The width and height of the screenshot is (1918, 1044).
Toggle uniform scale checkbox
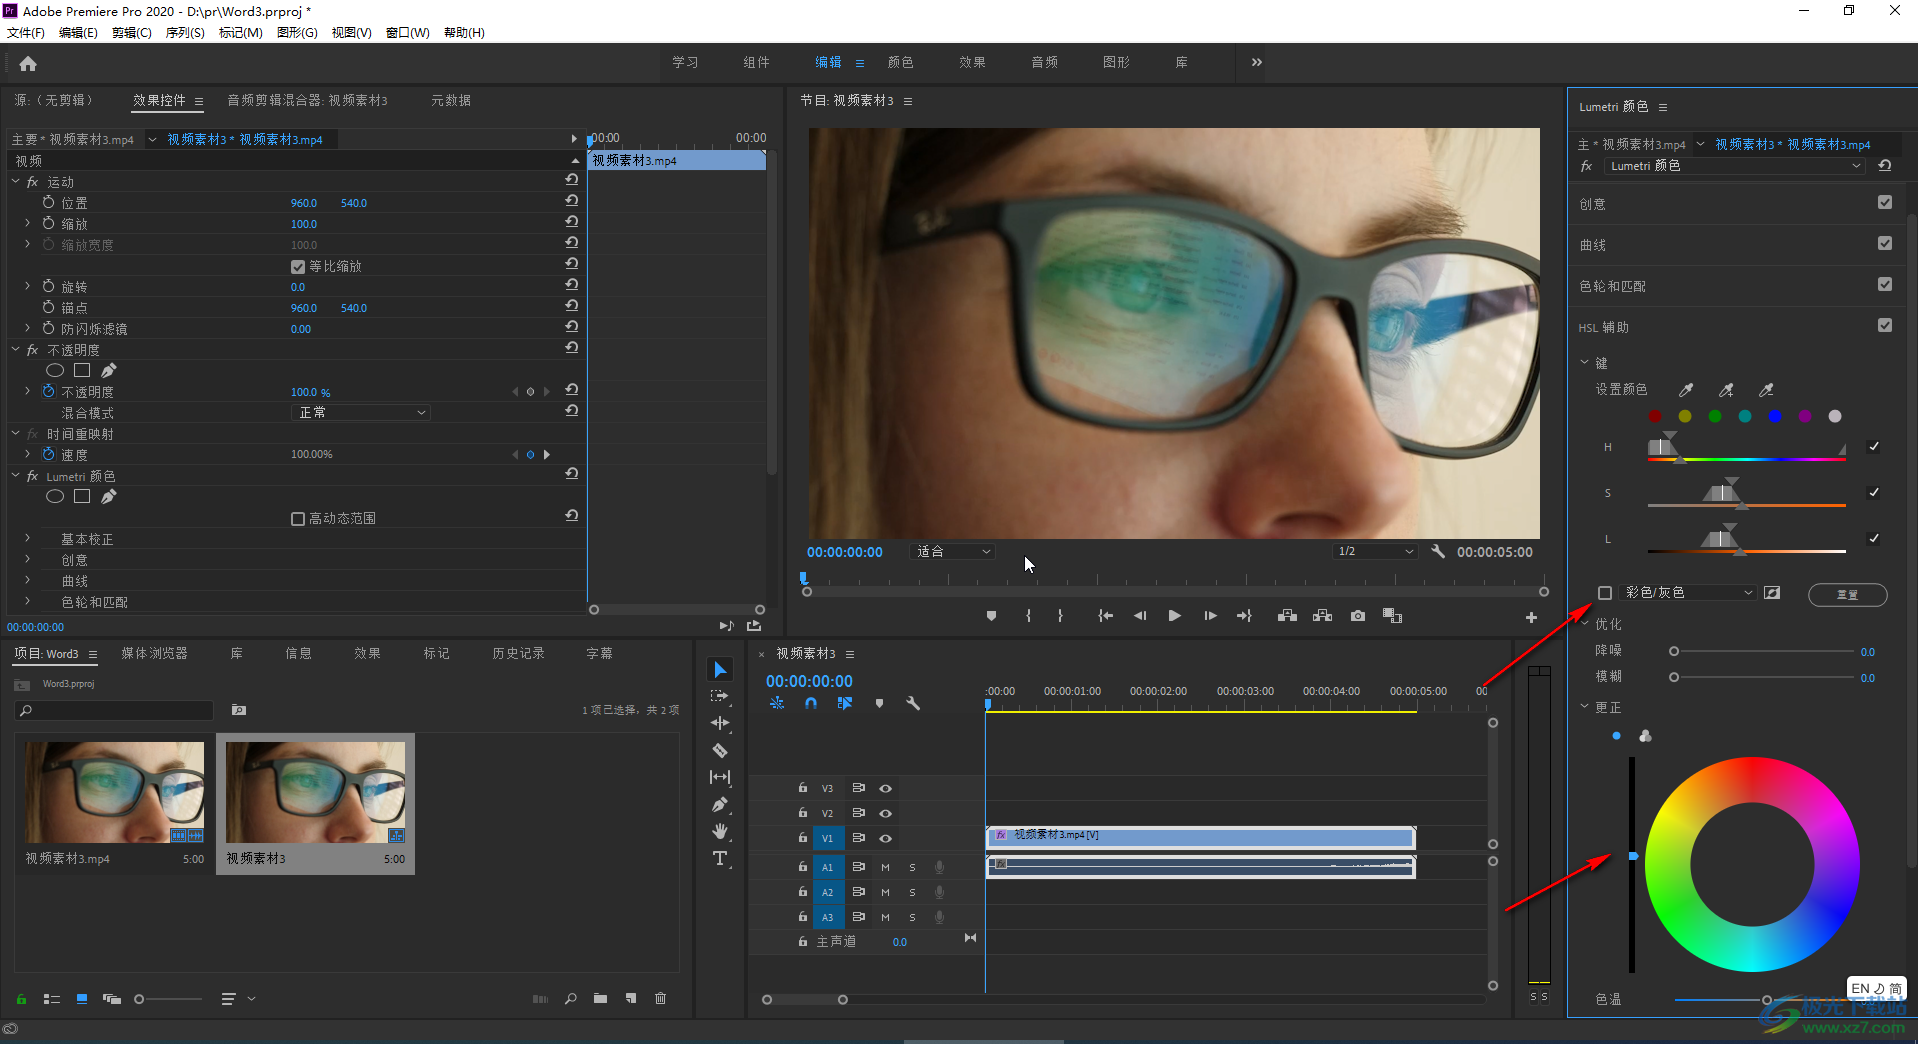[x=298, y=267]
